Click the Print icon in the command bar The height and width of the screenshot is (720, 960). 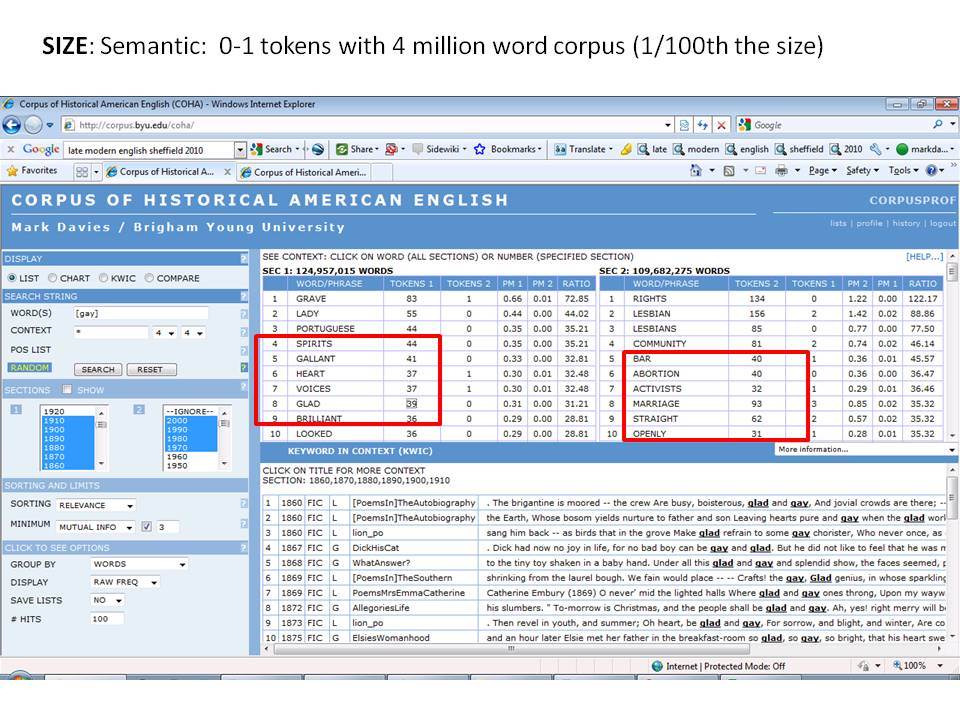[781, 171]
